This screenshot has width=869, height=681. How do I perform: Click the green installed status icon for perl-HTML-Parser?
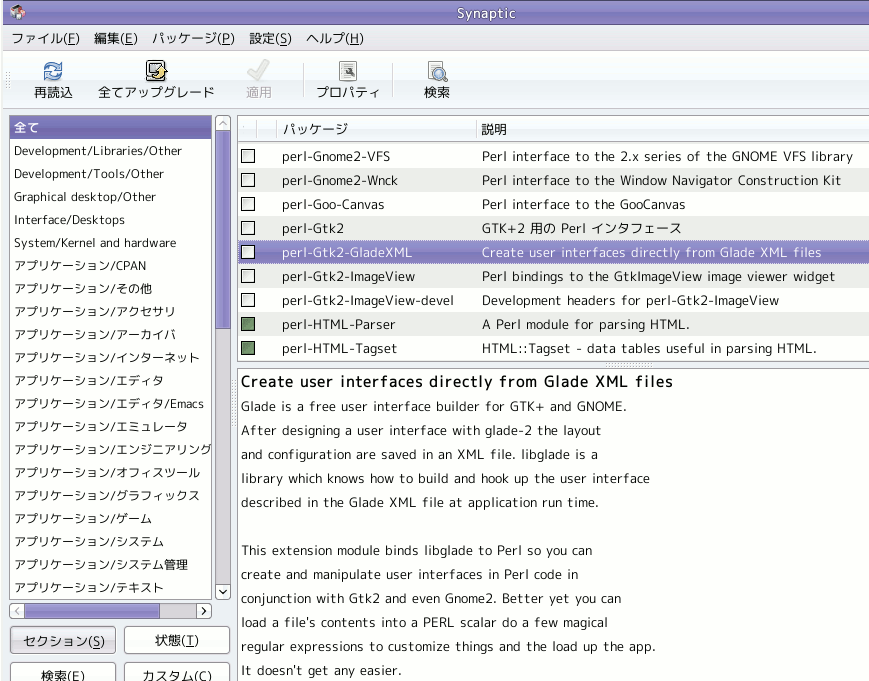coord(248,324)
